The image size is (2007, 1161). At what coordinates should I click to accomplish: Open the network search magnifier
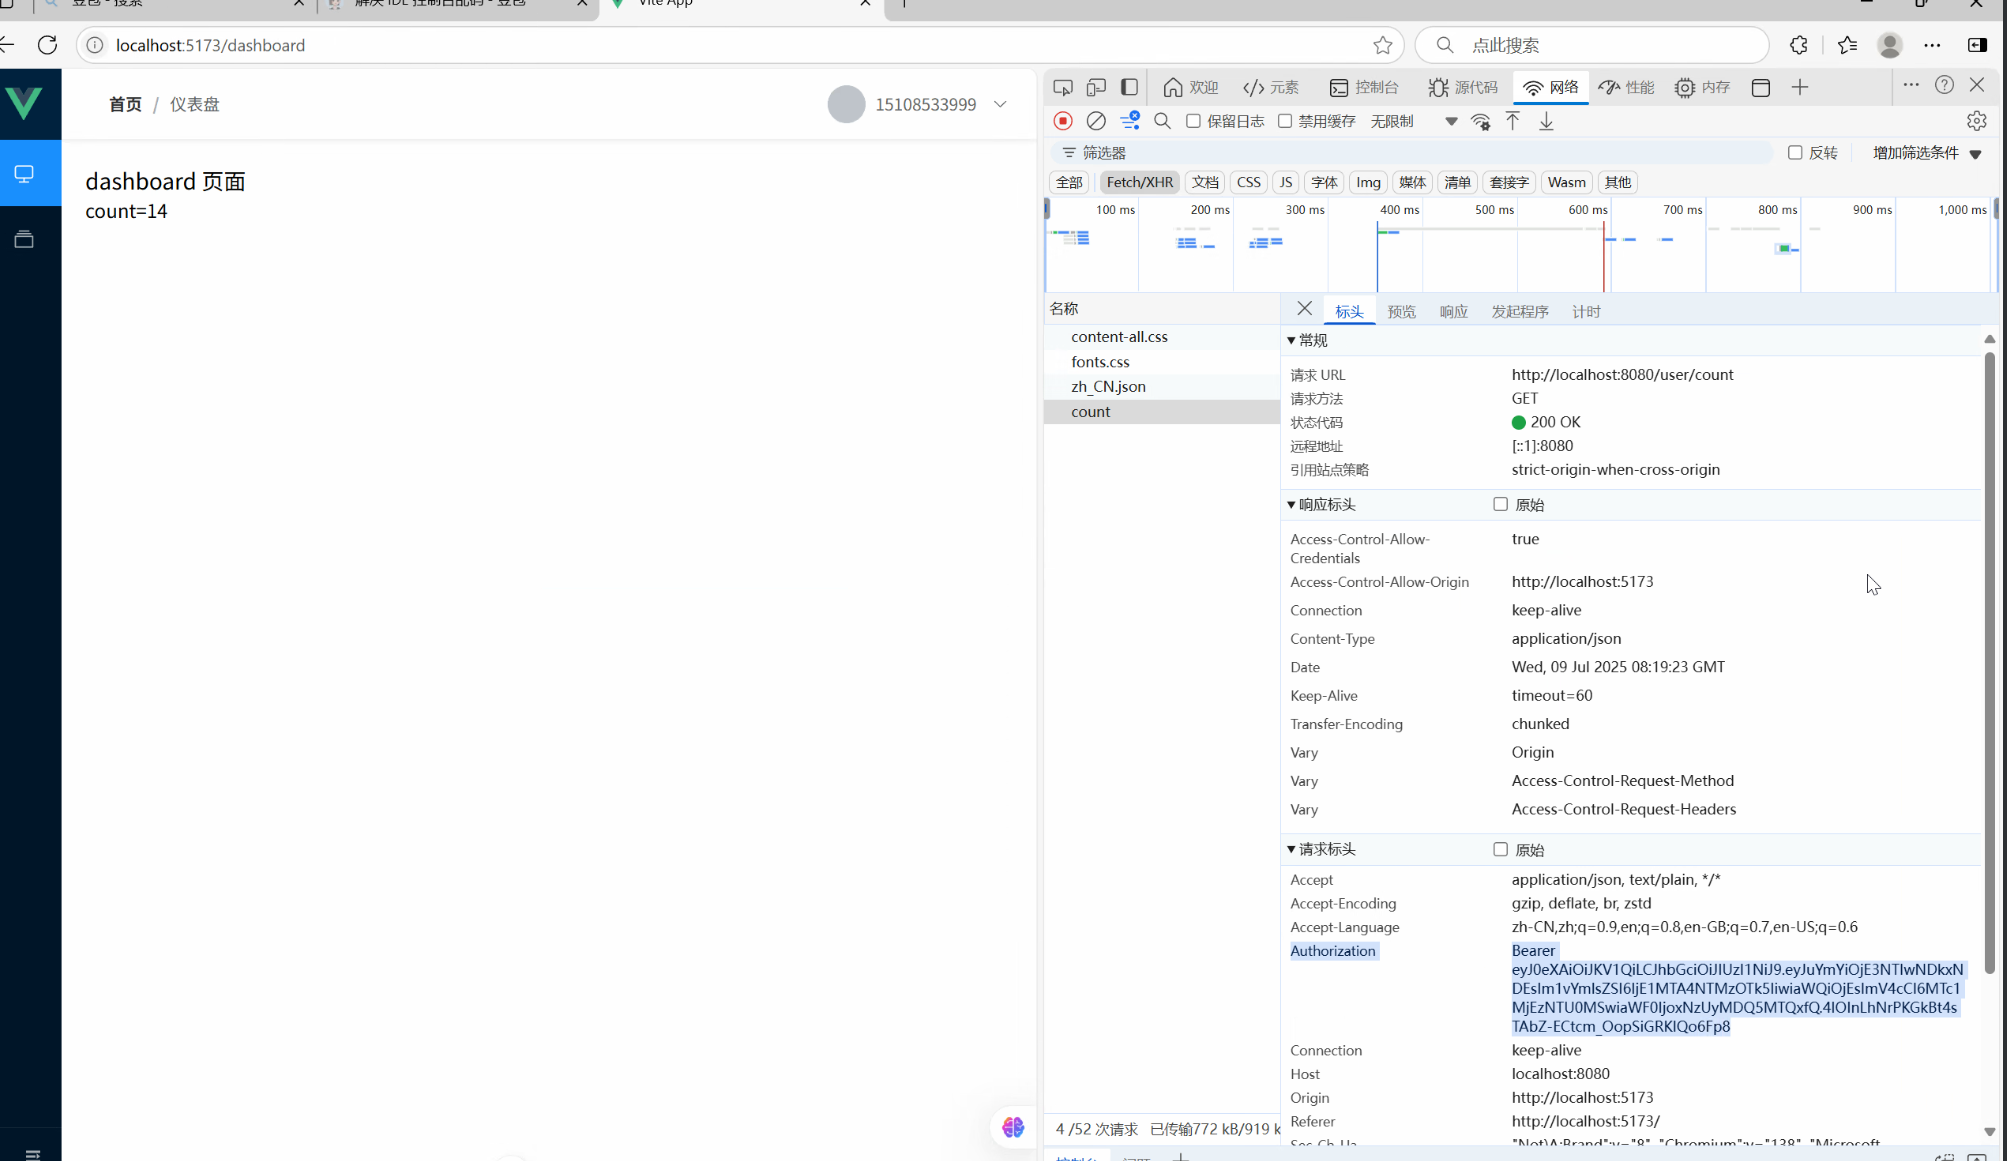pos(1162,121)
